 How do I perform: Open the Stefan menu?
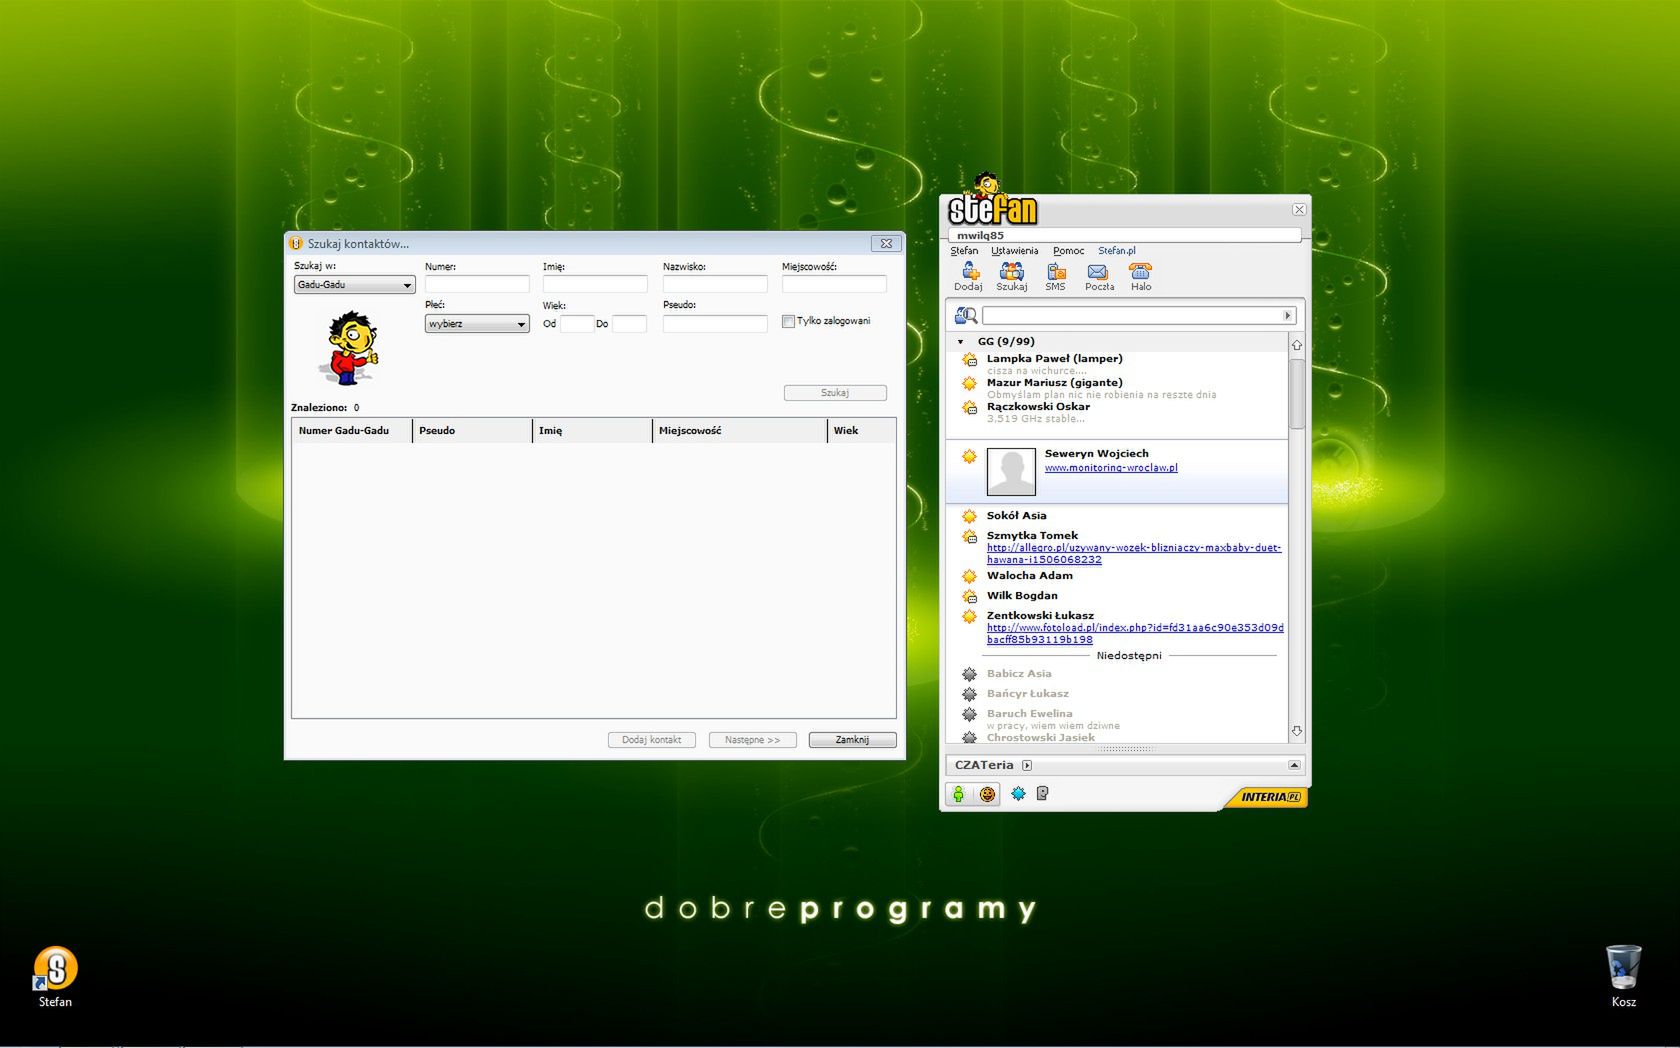pos(964,251)
